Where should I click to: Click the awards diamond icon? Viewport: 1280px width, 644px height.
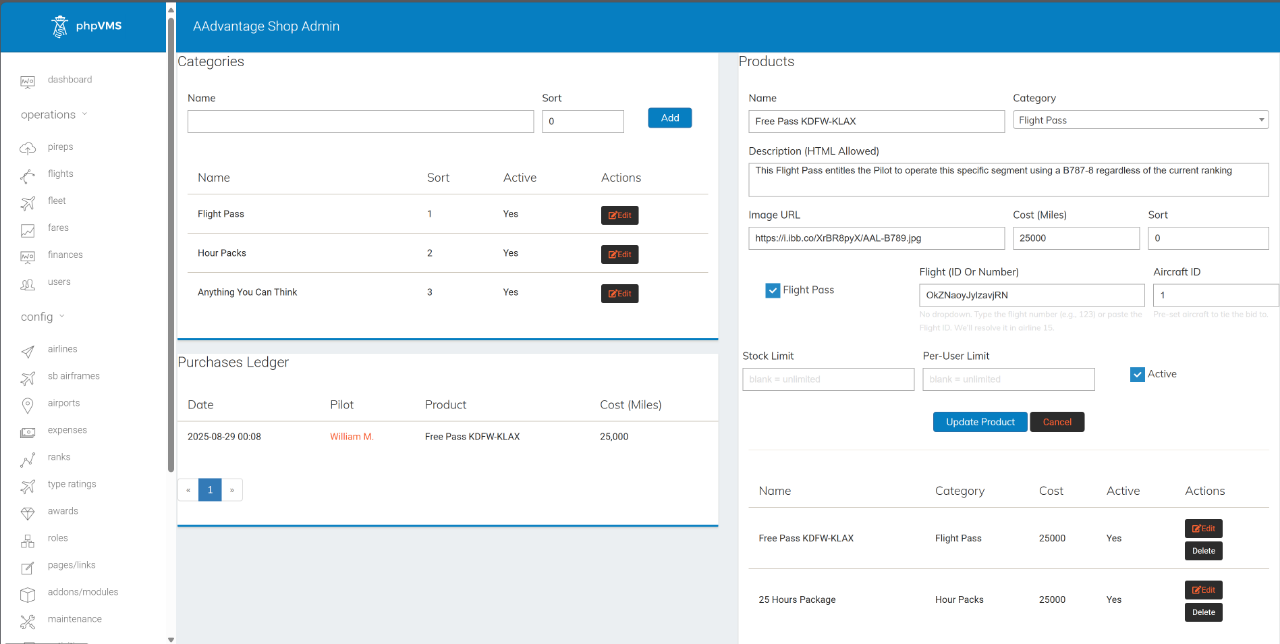28,512
